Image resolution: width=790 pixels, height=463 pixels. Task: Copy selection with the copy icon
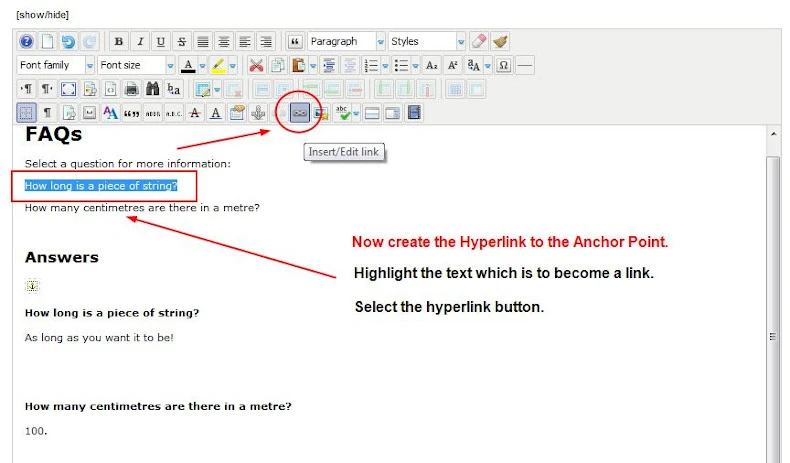click(x=277, y=65)
